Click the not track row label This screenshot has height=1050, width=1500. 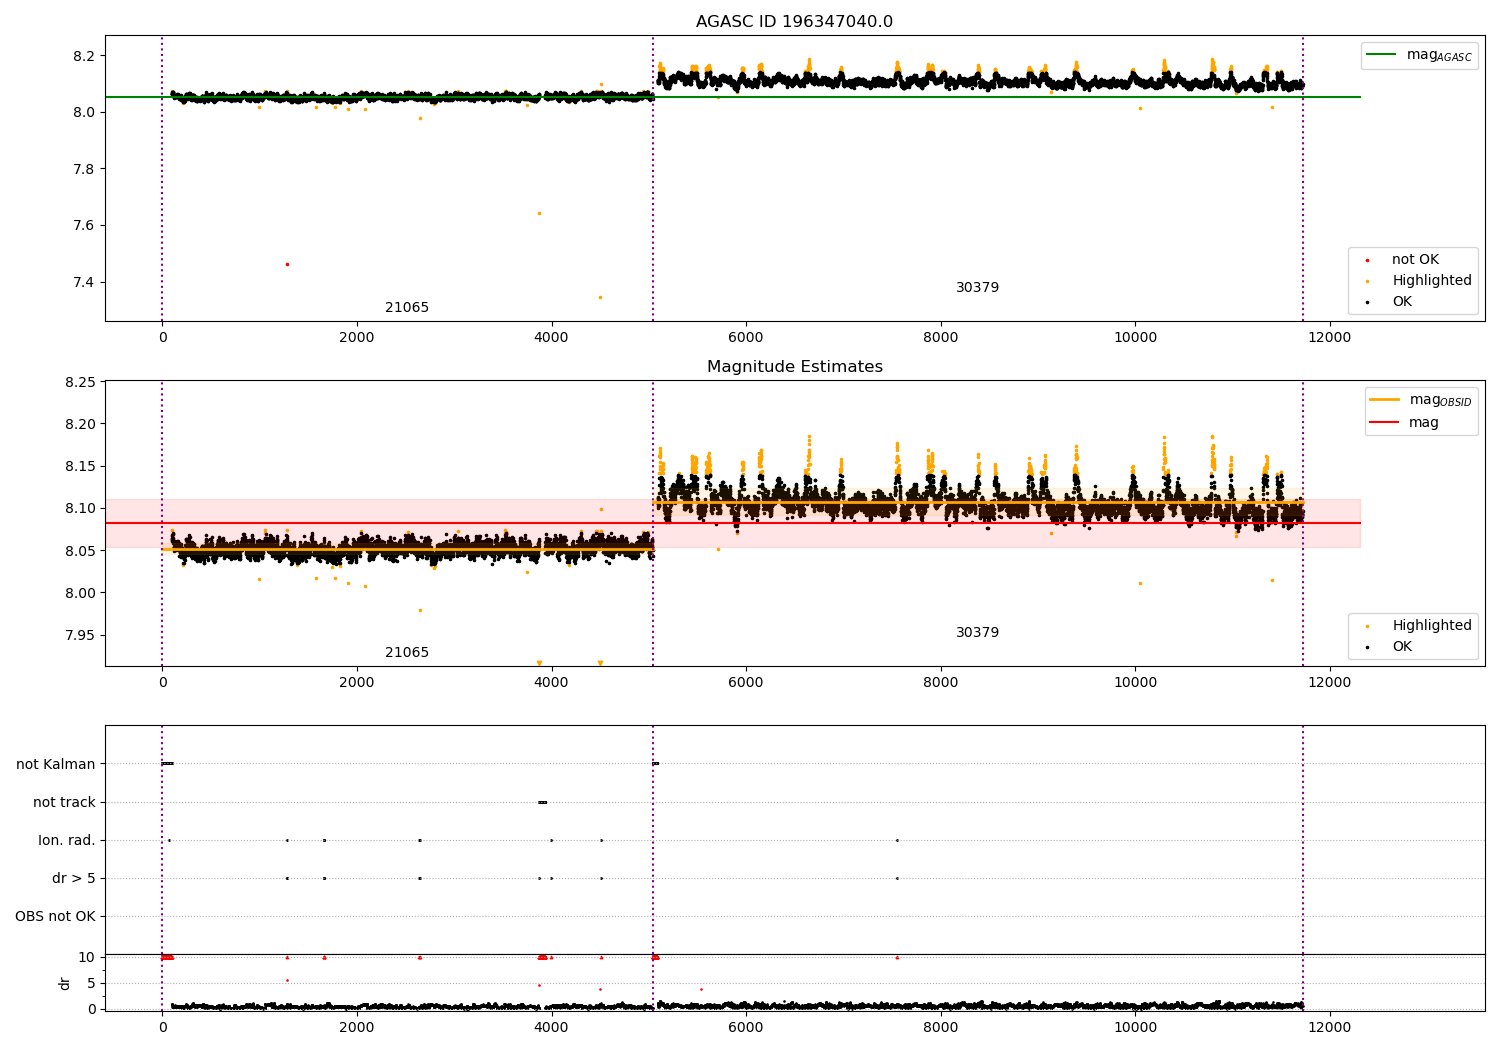point(64,802)
